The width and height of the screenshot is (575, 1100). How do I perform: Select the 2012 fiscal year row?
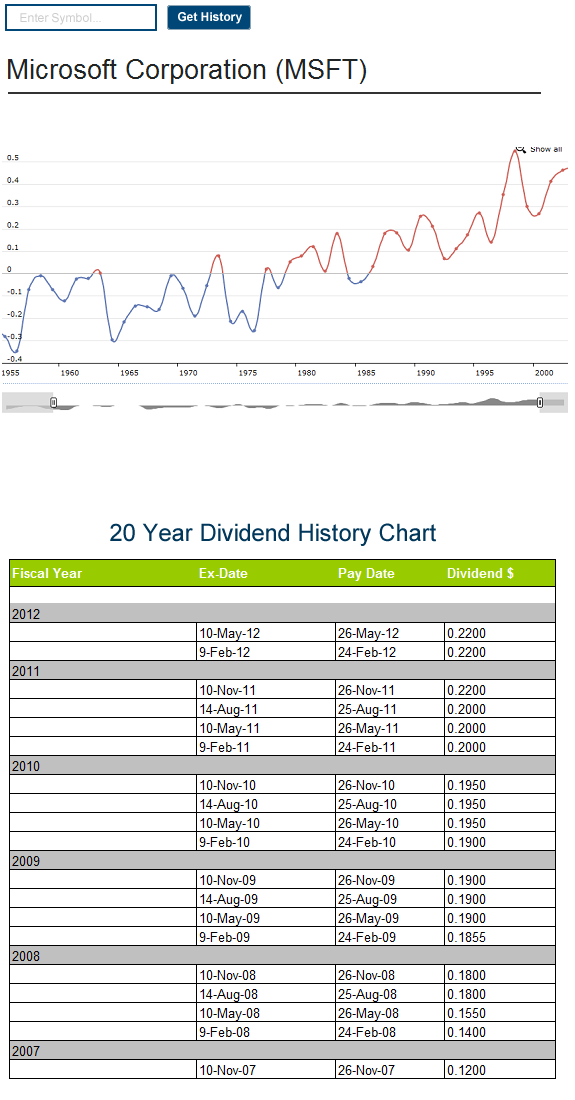tap(283, 614)
